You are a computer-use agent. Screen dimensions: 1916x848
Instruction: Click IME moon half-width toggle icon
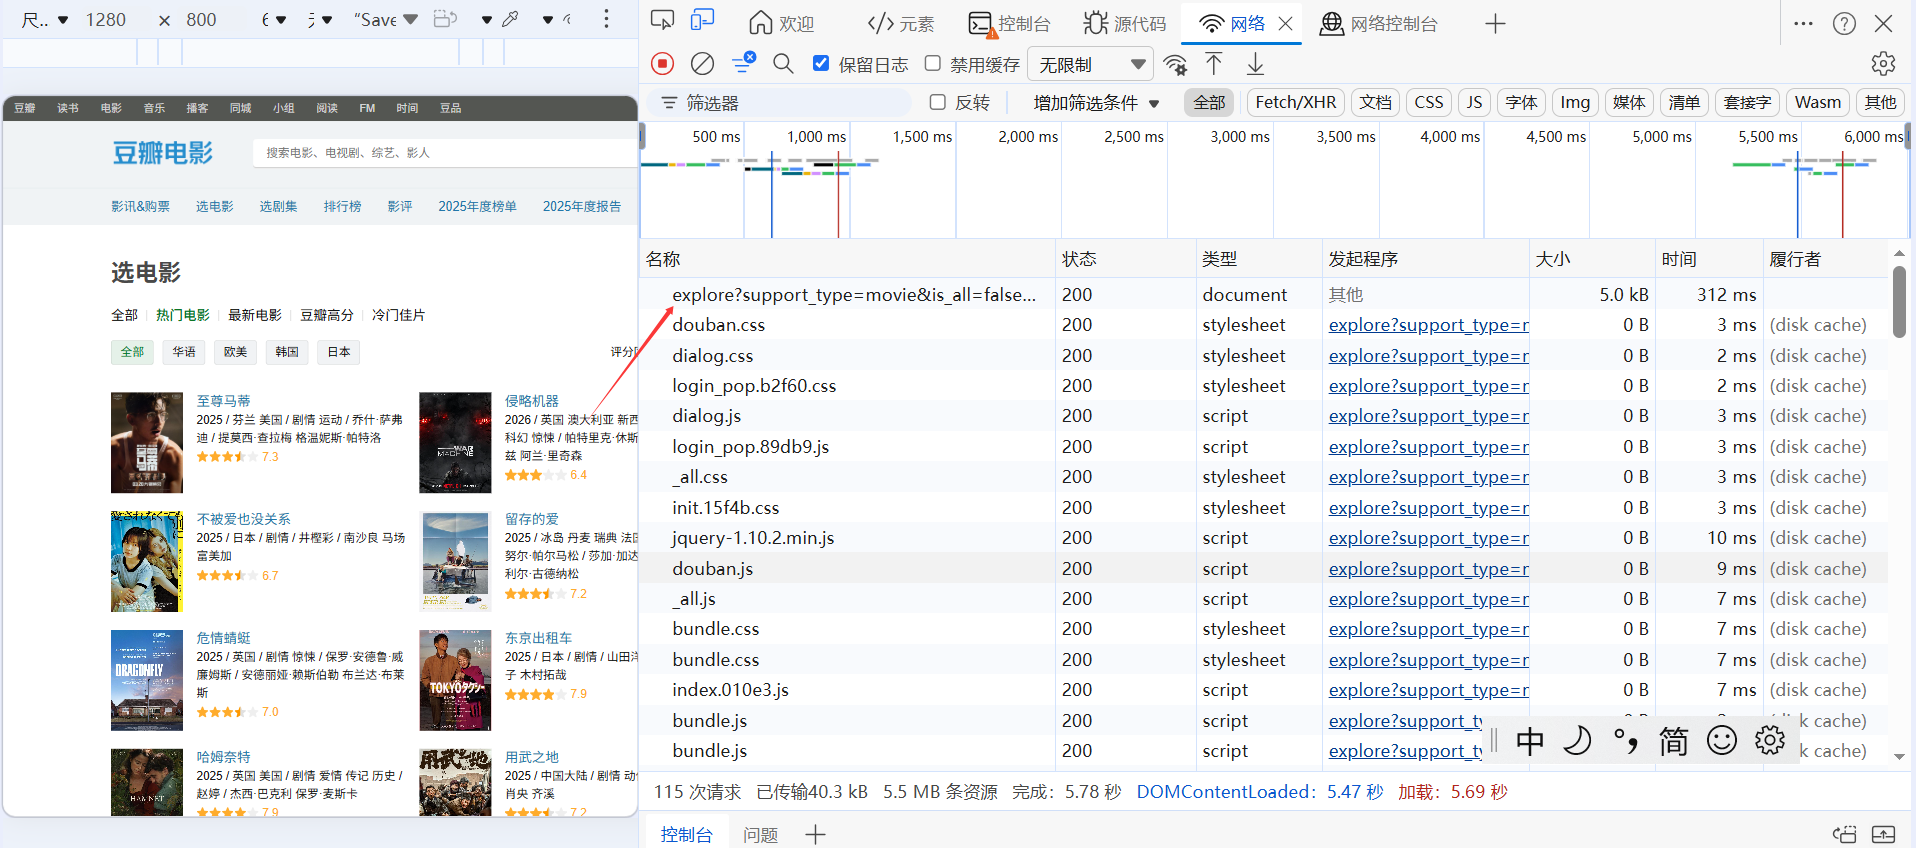[x=1577, y=741]
